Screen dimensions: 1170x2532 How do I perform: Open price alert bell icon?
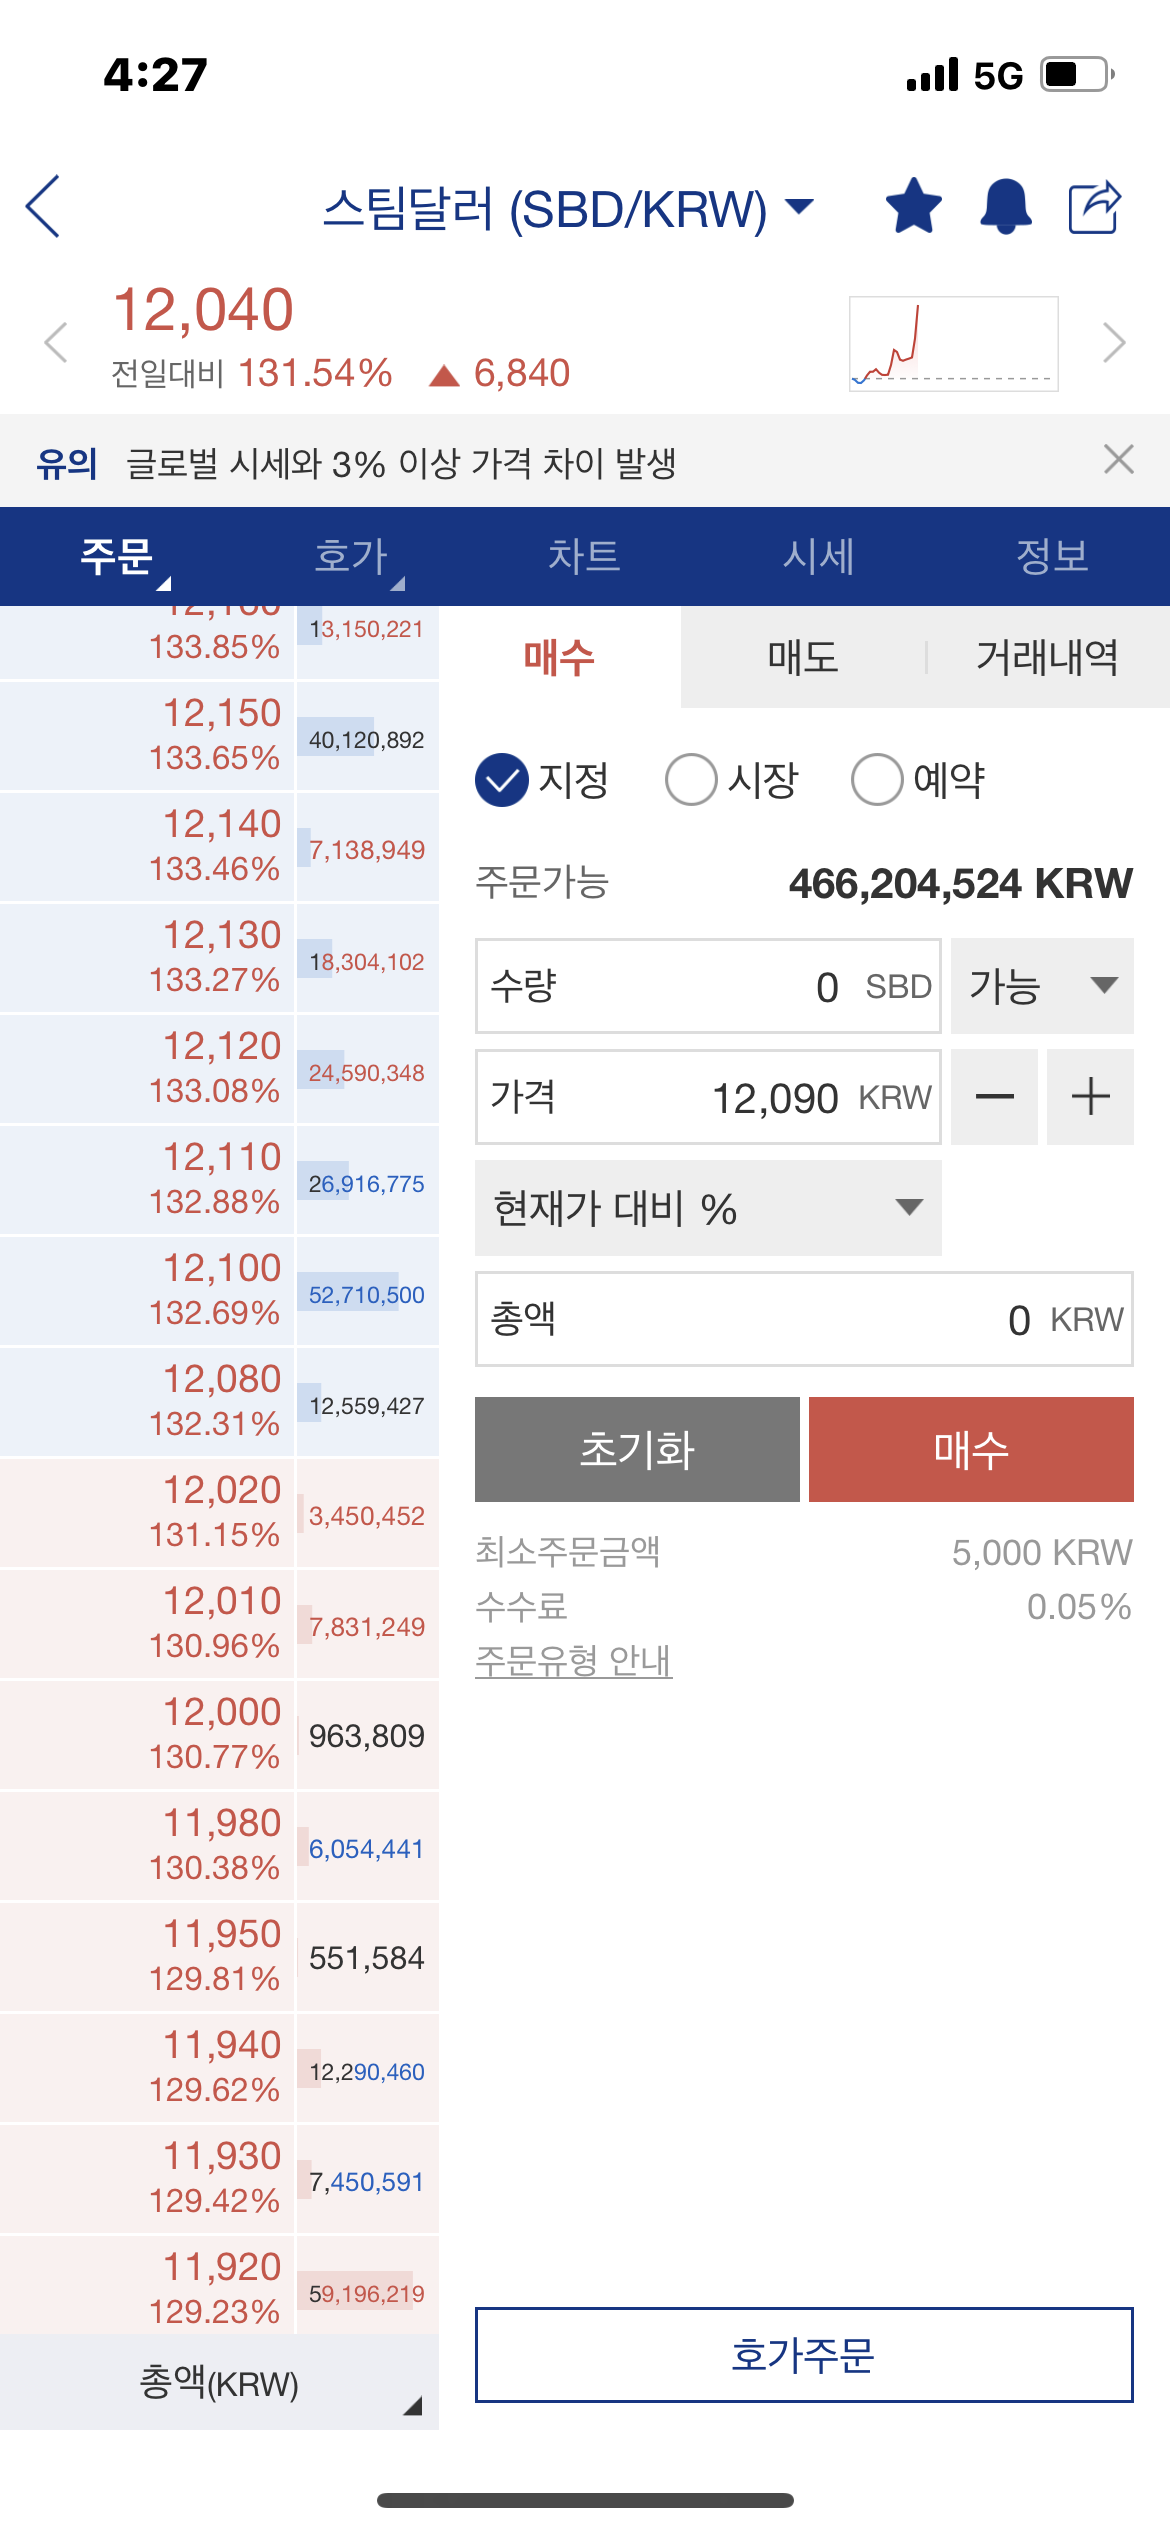pos(1005,206)
